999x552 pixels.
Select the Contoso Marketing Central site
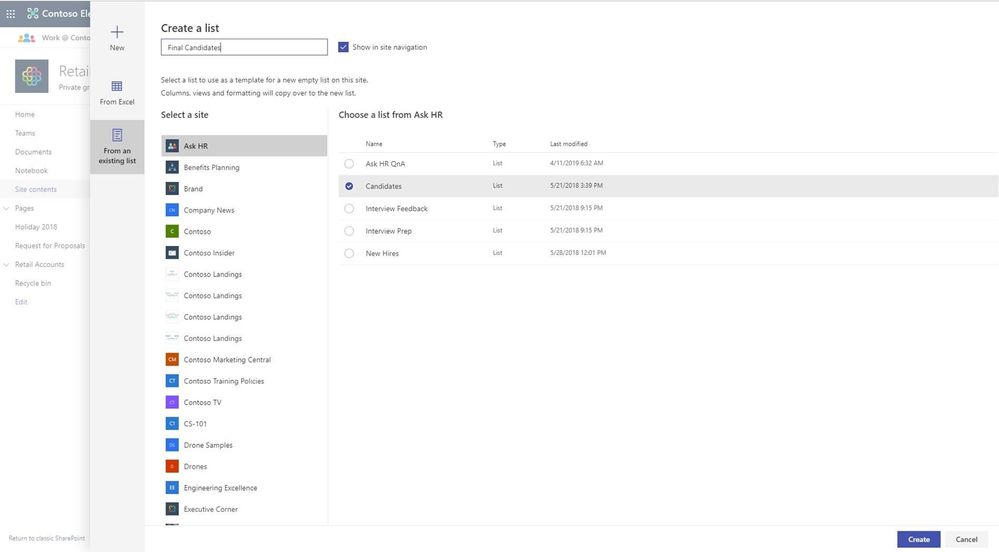244,360
